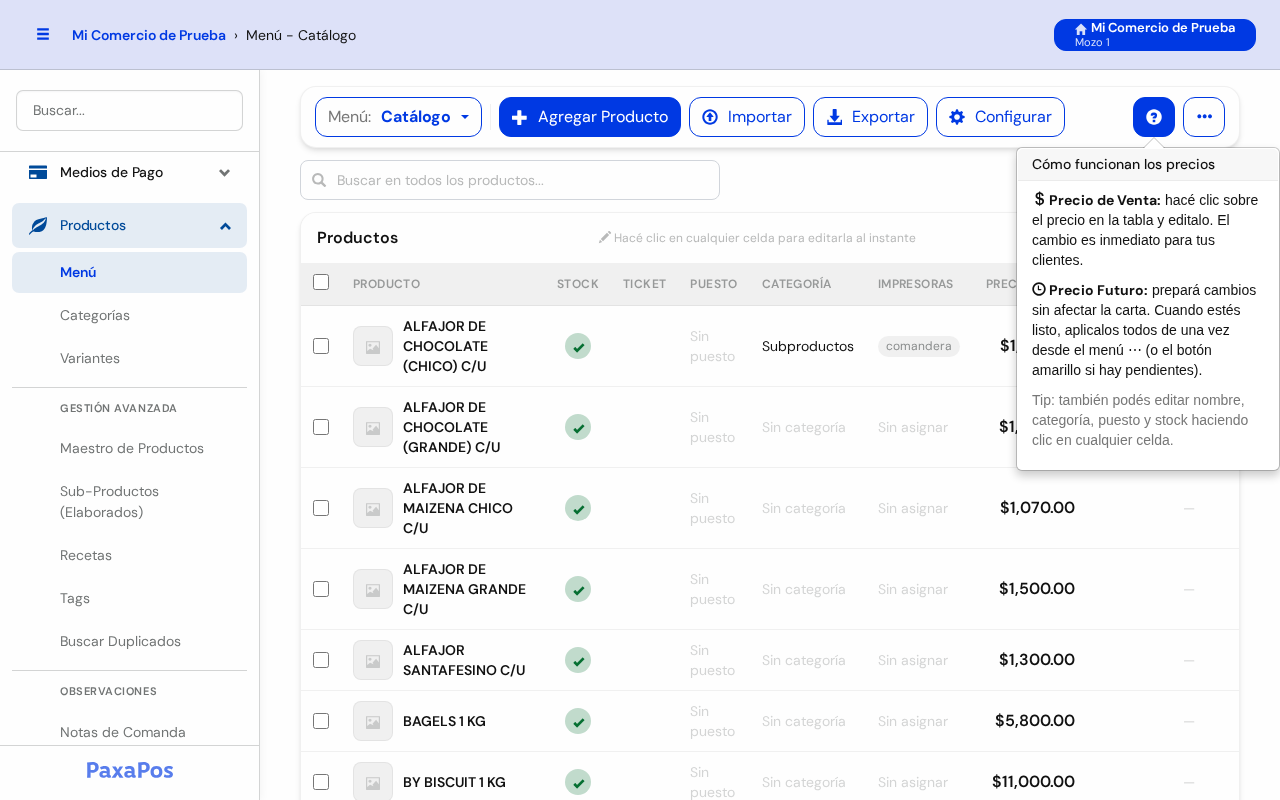
Task: Open Buscar Duplicados in the sidebar
Action: coord(129,641)
